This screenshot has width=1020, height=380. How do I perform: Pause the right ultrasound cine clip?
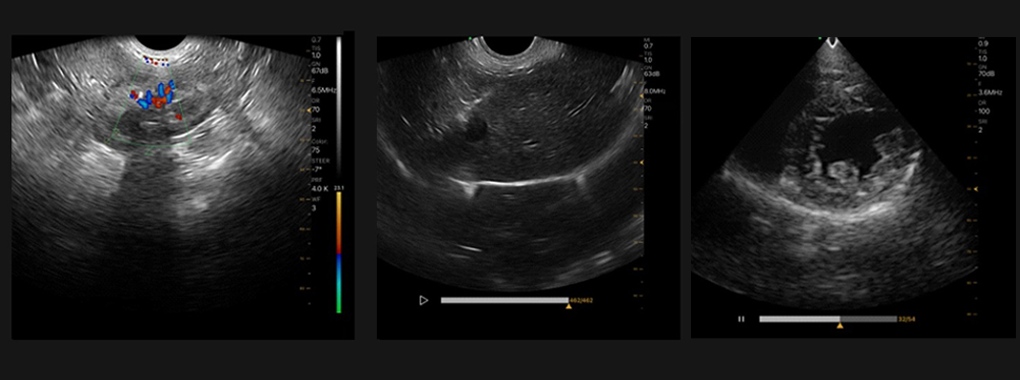(x=741, y=319)
